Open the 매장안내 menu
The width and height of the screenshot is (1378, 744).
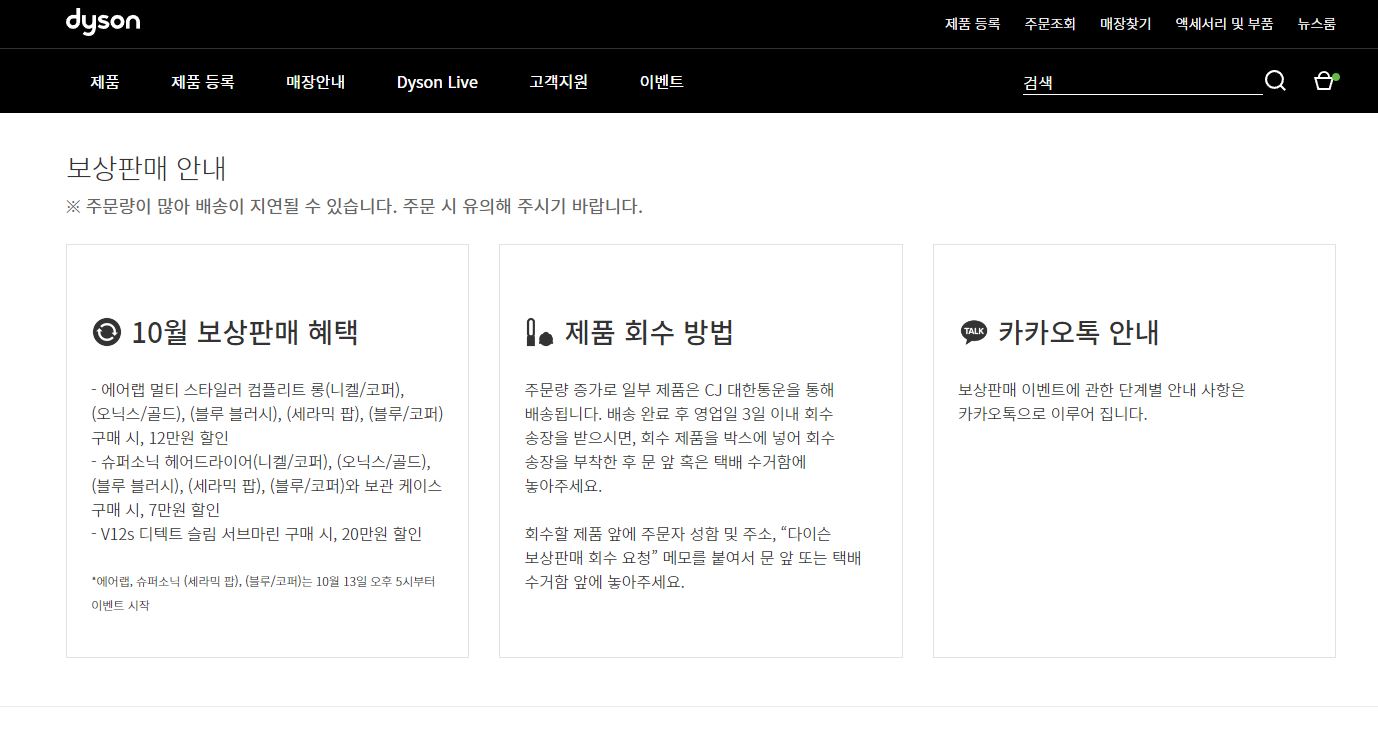tap(316, 82)
